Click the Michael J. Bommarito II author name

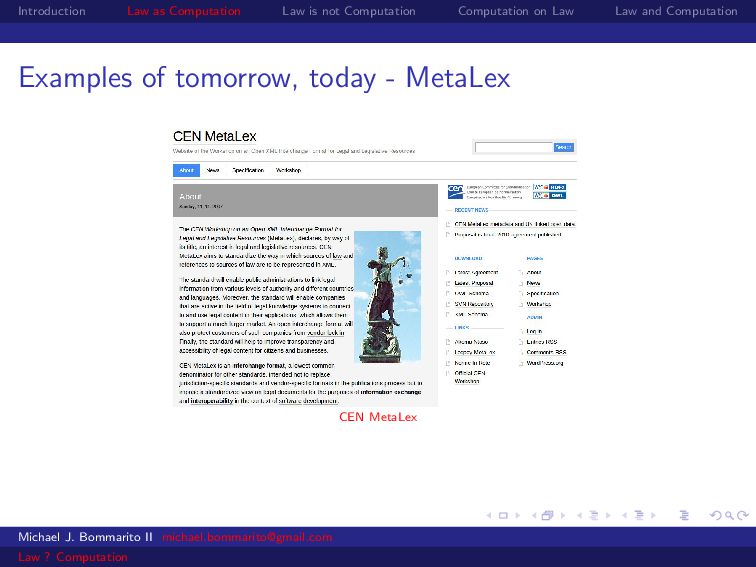point(85,537)
